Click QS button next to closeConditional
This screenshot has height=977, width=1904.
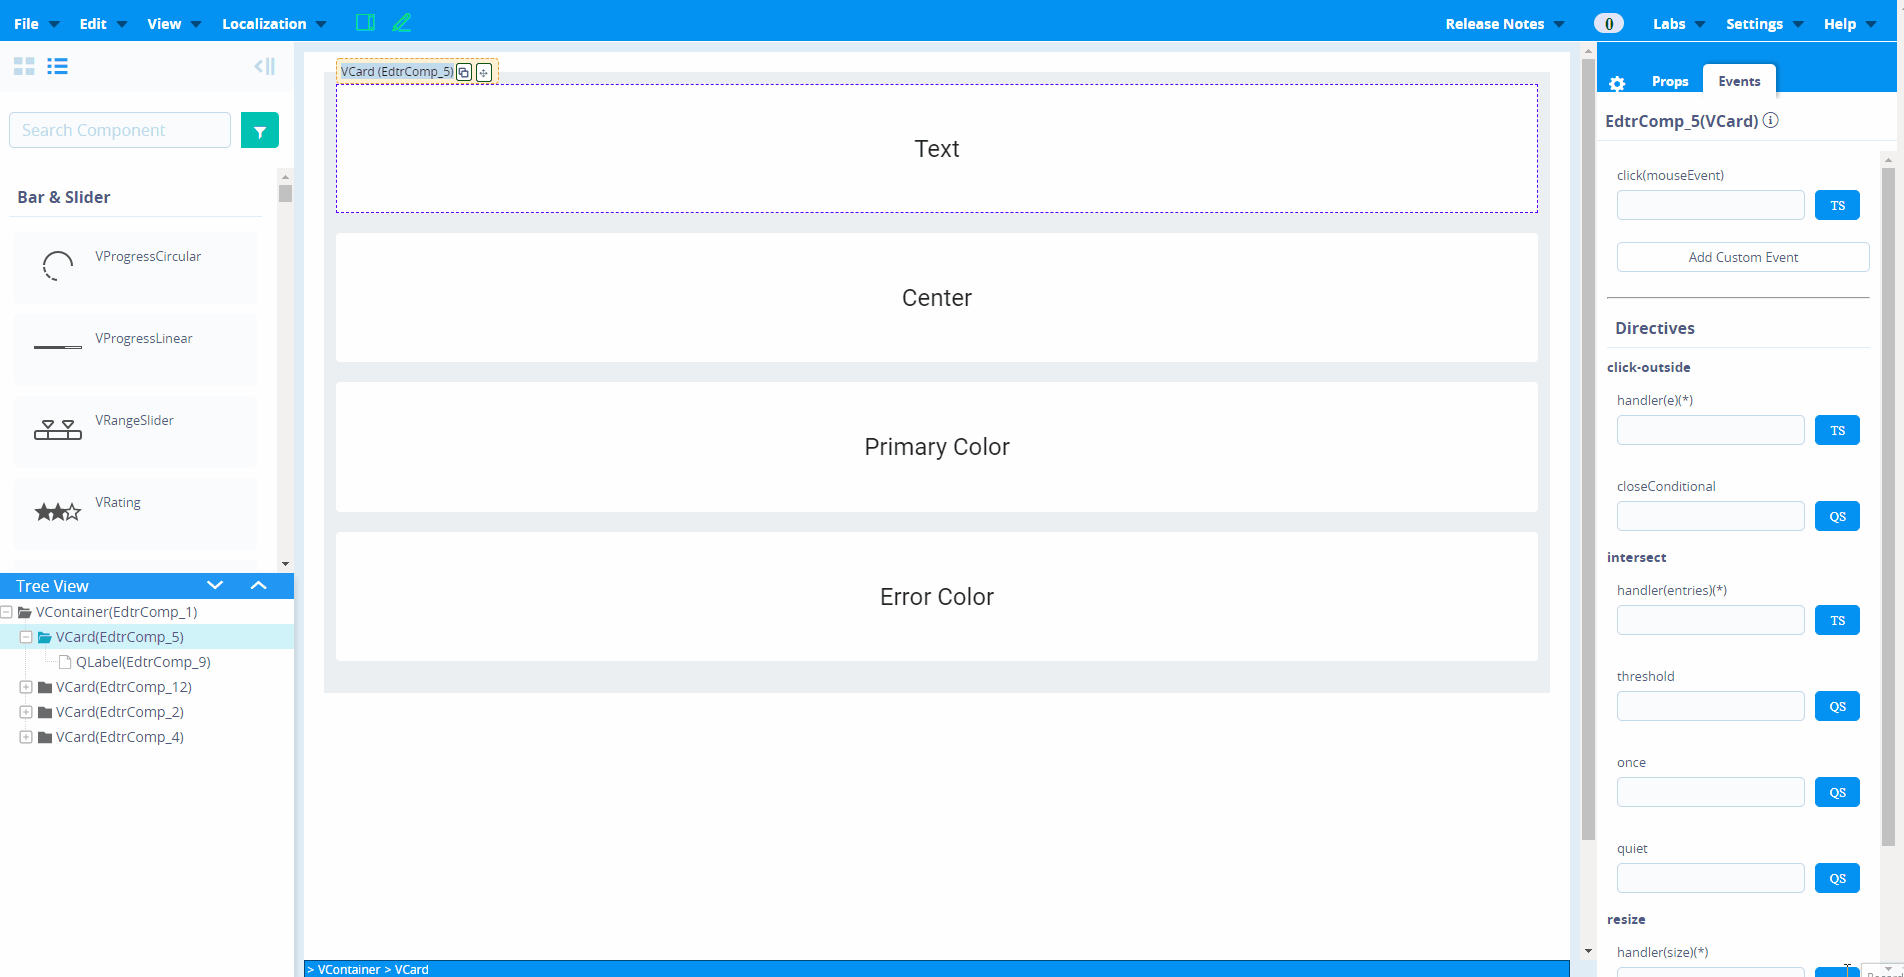[1837, 516]
